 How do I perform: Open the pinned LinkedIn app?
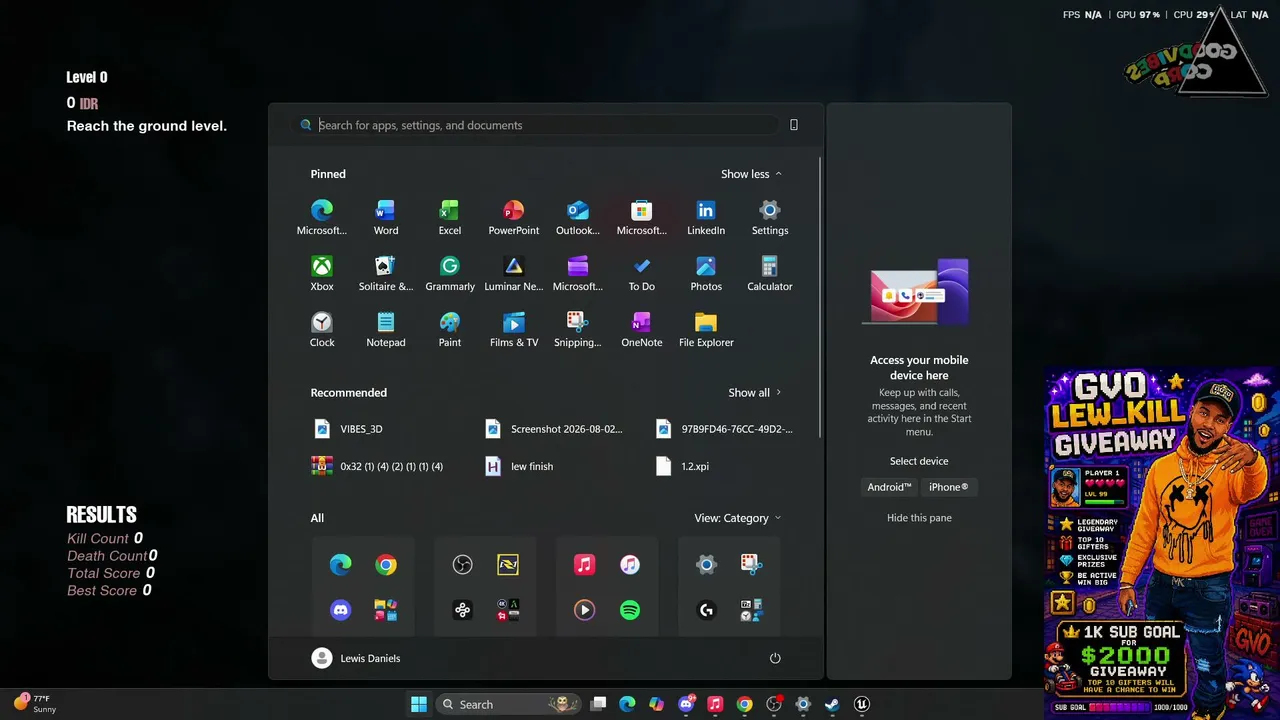pyautogui.click(x=705, y=218)
